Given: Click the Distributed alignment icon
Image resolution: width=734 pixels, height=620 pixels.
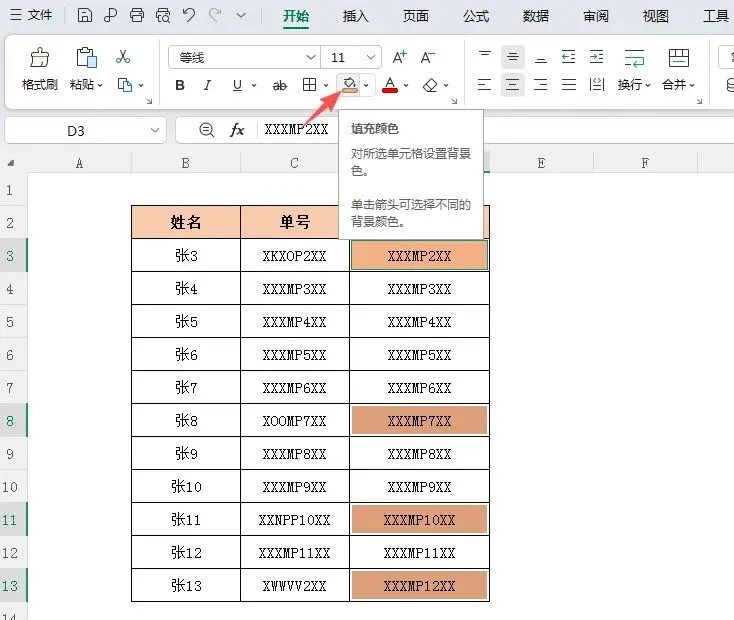Looking at the screenshot, I should click(x=597, y=85).
